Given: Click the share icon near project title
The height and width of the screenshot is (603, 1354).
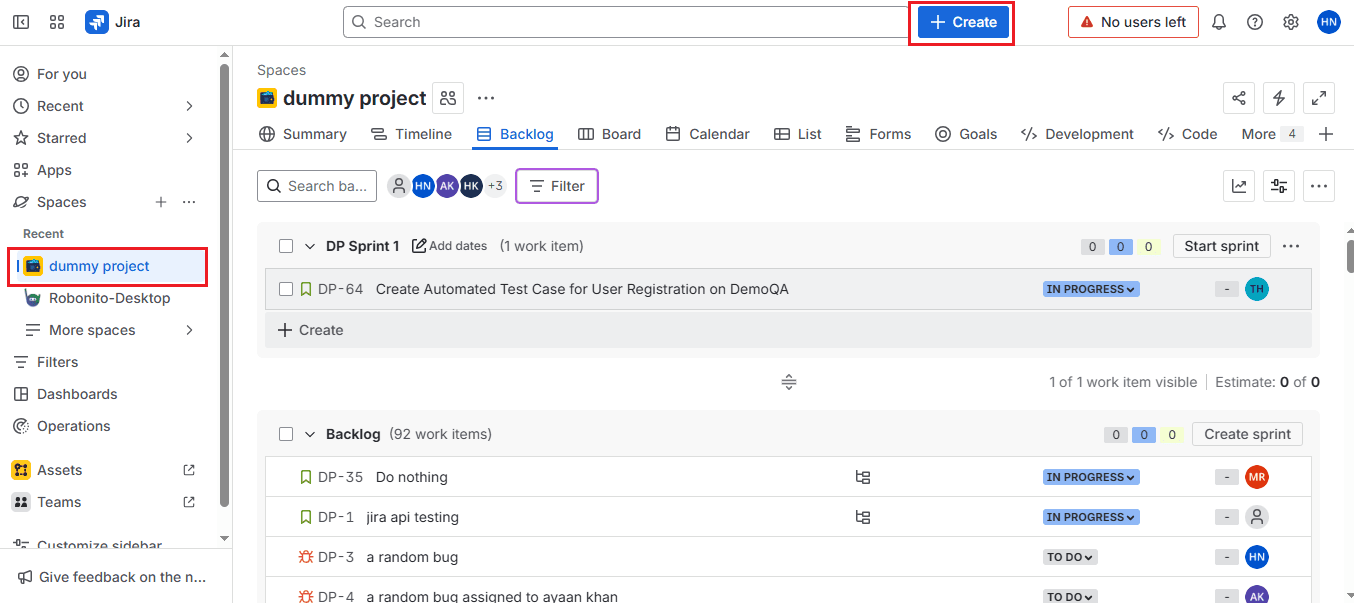Looking at the screenshot, I should pos(1239,98).
